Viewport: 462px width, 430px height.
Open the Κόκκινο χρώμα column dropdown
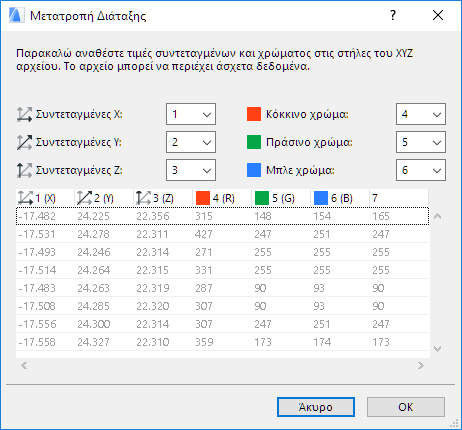click(421, 114)
